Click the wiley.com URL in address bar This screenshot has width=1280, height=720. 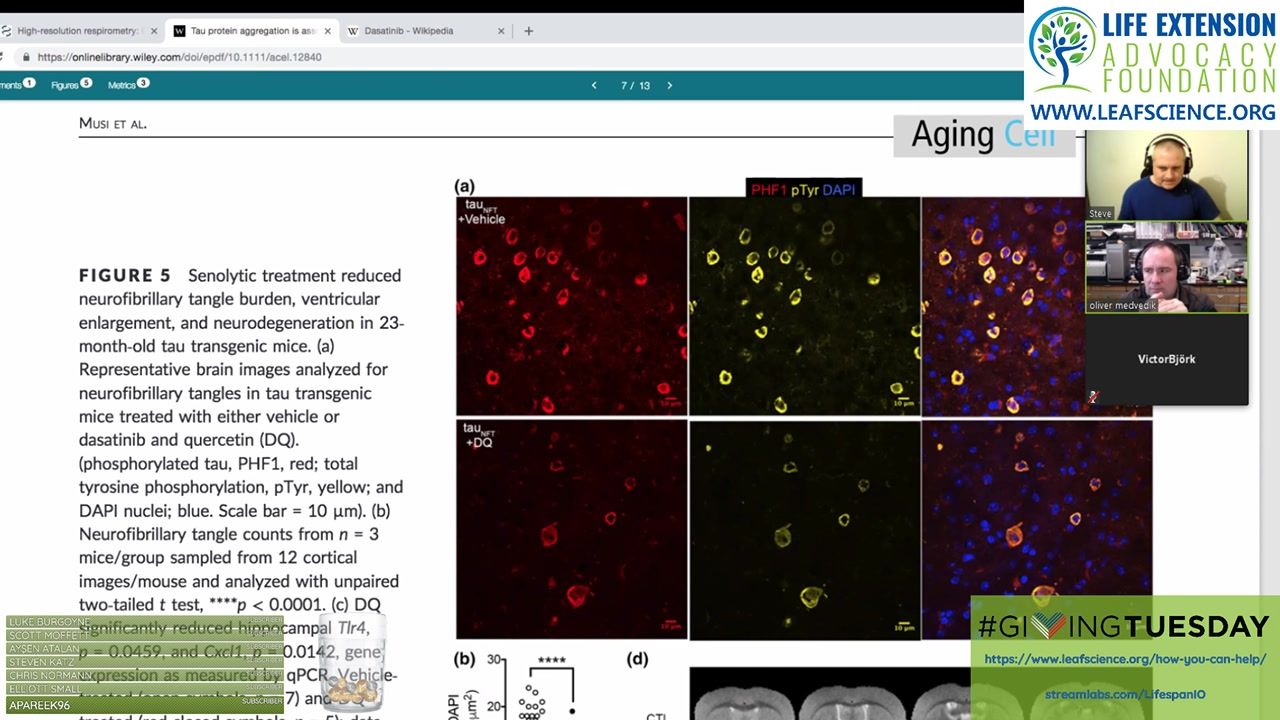coord(179,58)
